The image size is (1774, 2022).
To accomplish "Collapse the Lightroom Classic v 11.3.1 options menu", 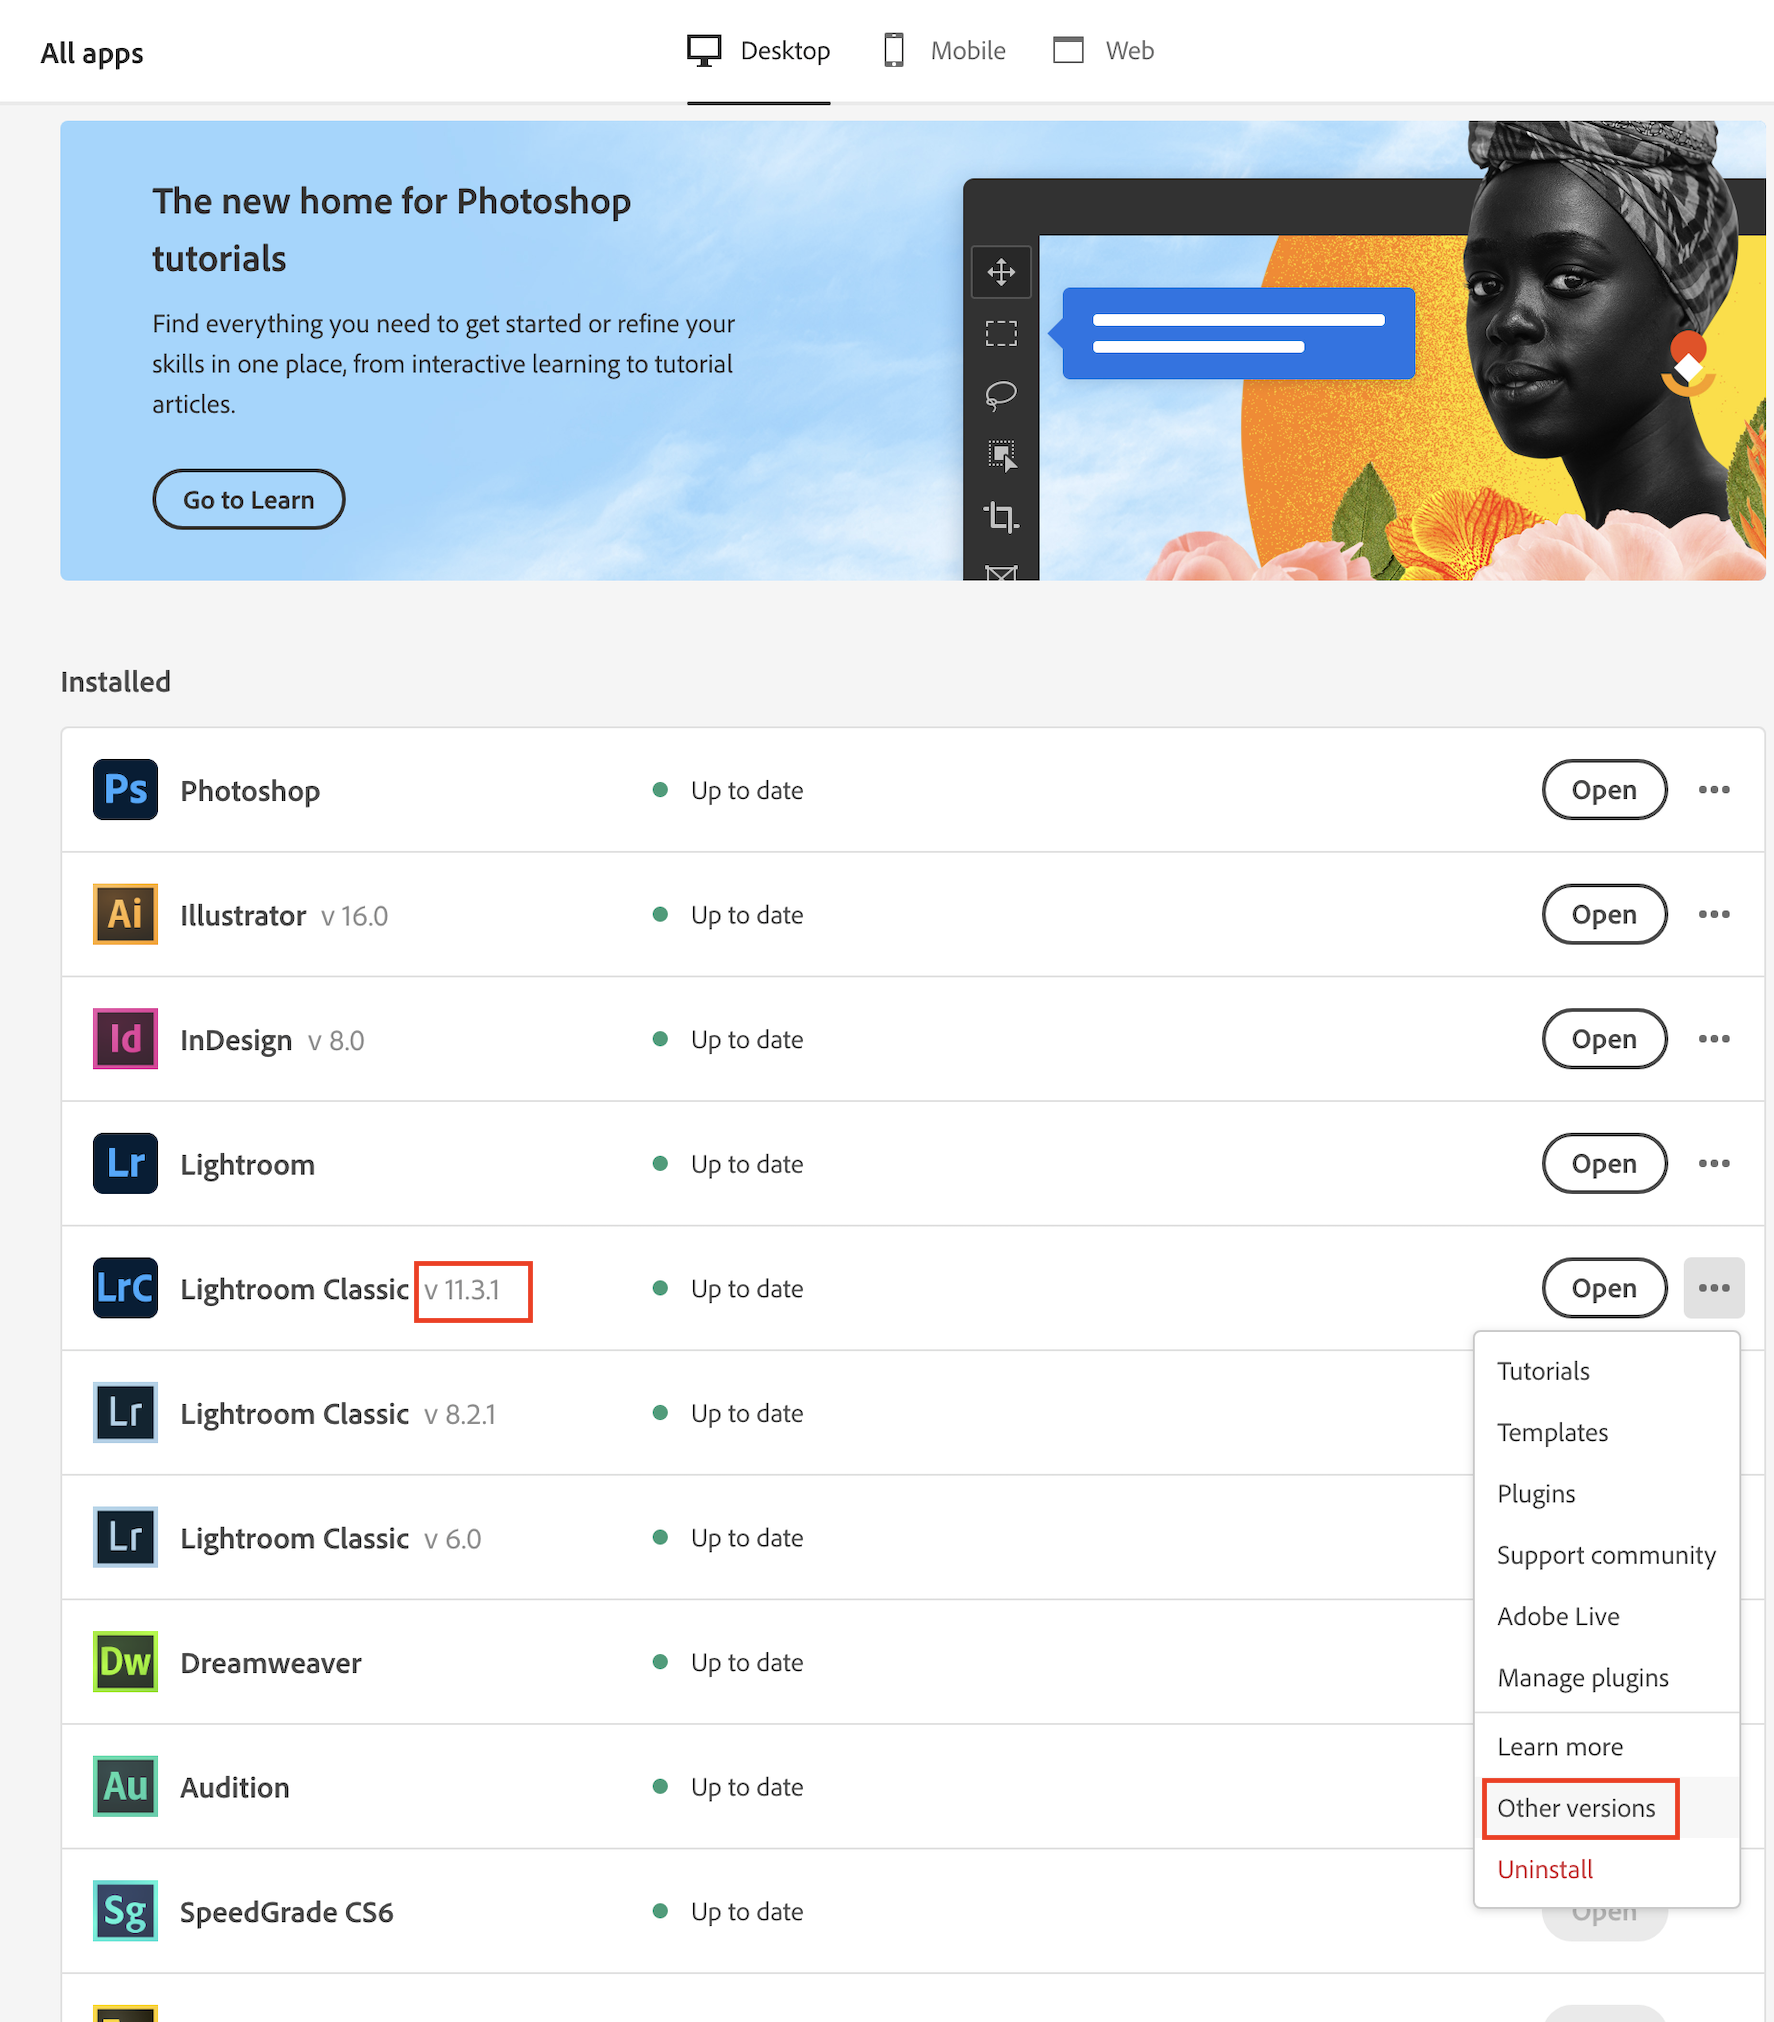I will coord(1714,1288).
